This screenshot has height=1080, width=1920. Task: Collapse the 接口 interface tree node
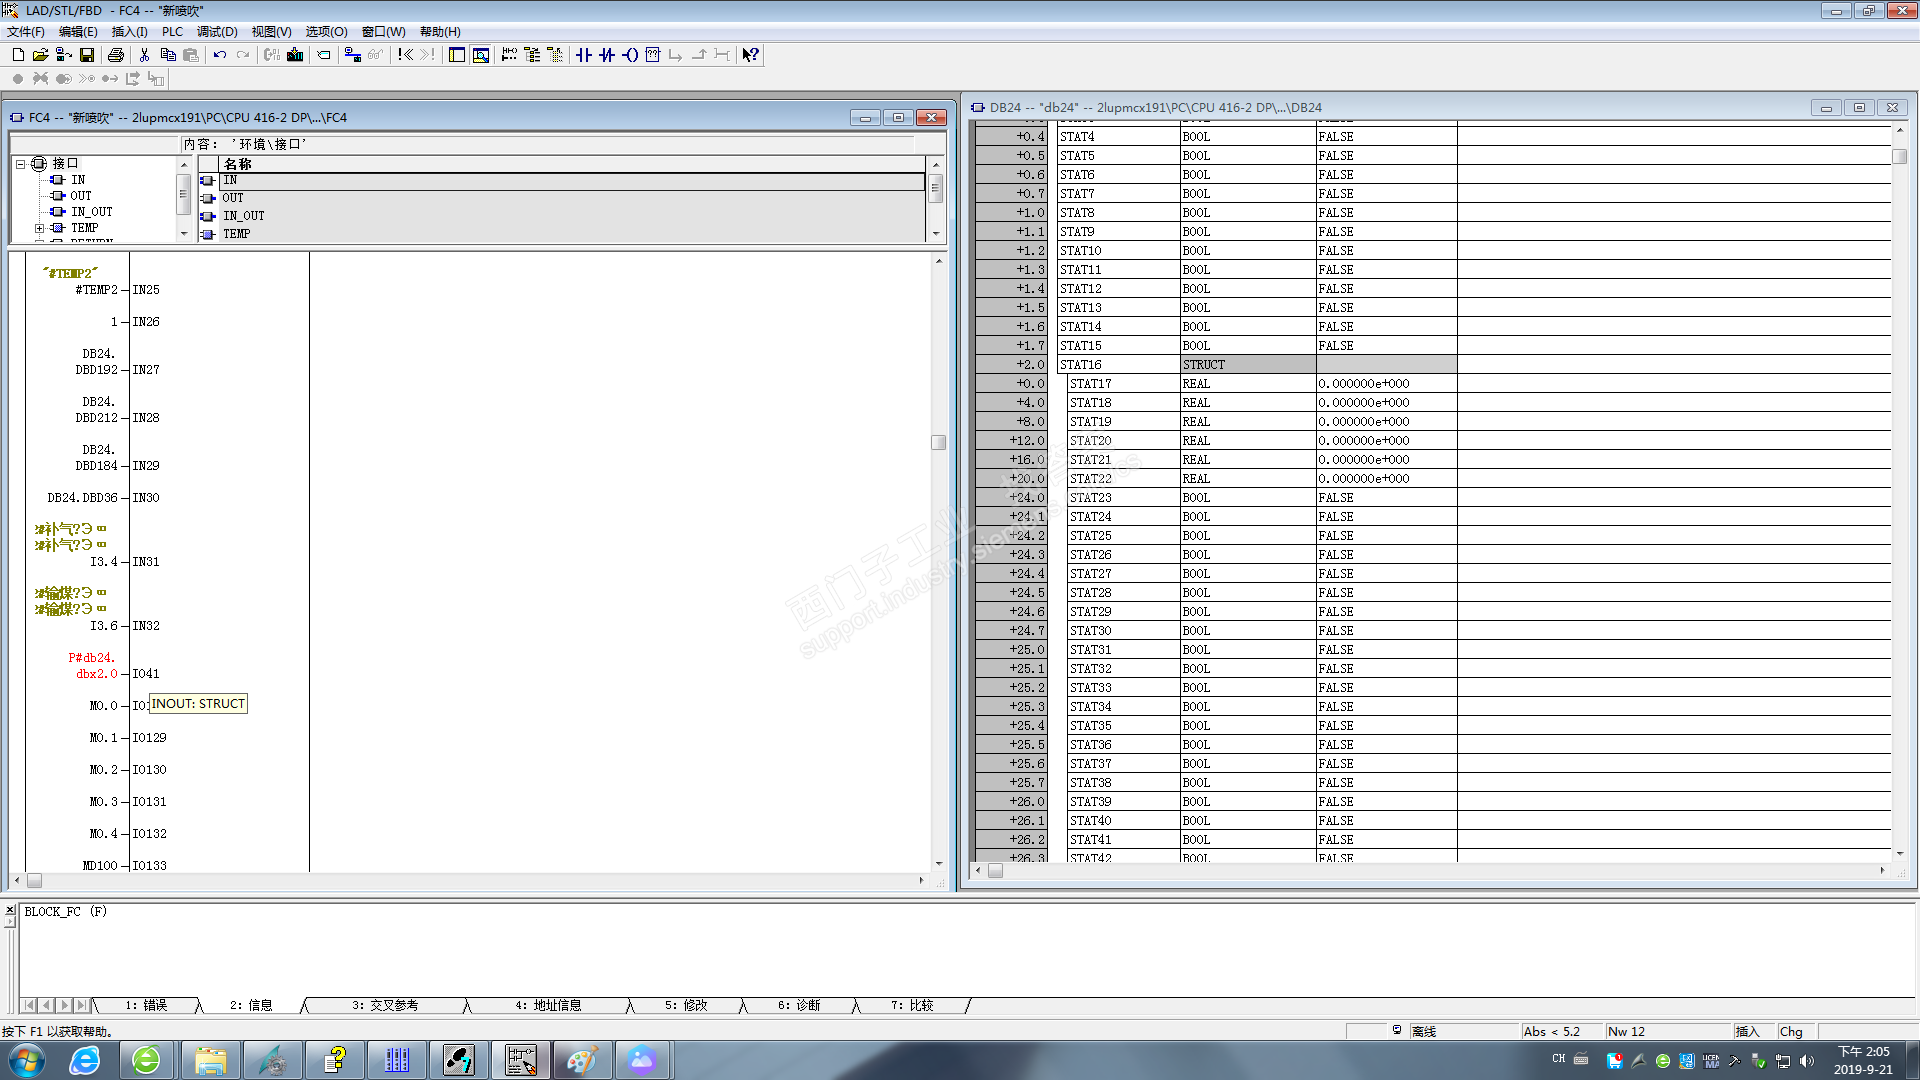pyautogui.click(x=20, y=164)
